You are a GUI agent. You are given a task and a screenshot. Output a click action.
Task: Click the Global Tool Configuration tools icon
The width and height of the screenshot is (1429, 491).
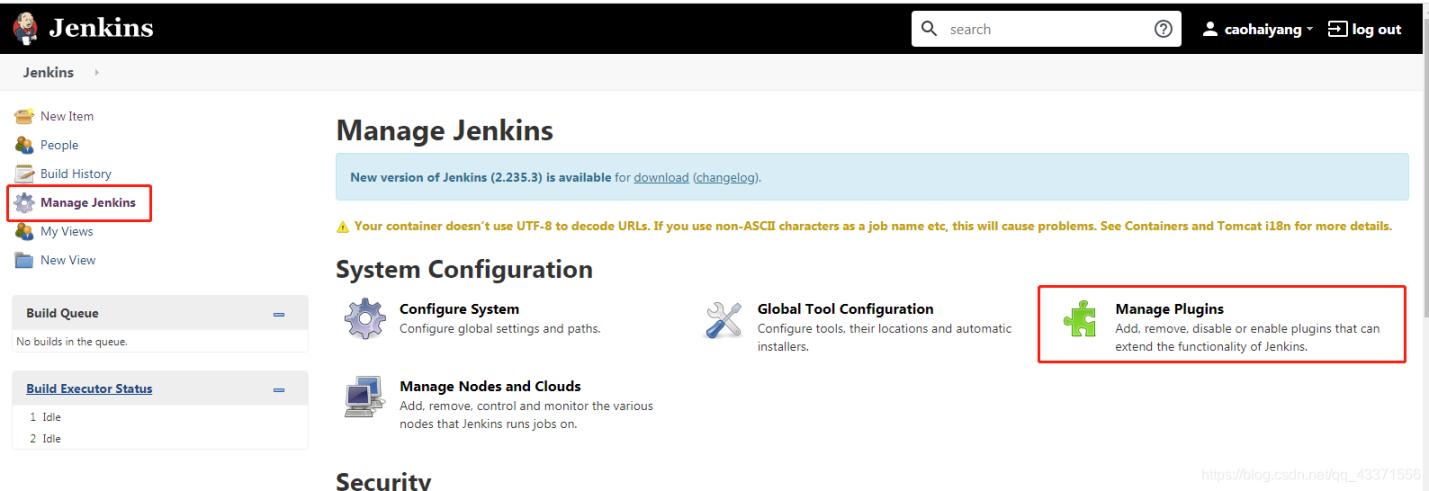click(723, 321)
